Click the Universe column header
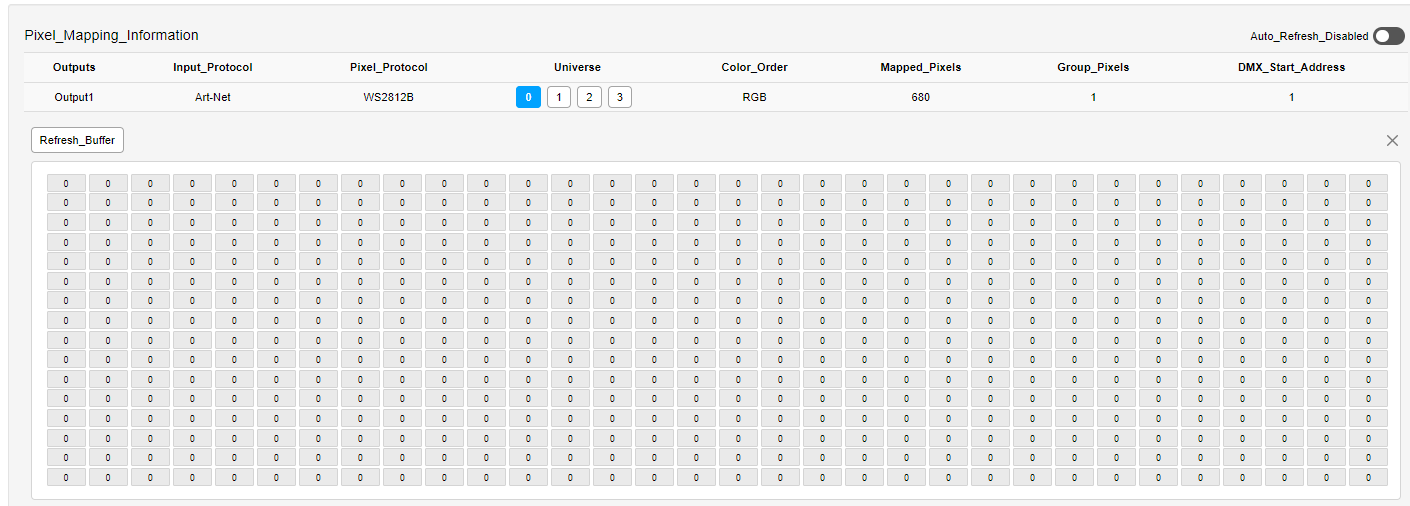The width and height of the screenshot is (1410, 506). tap(578, 67)
